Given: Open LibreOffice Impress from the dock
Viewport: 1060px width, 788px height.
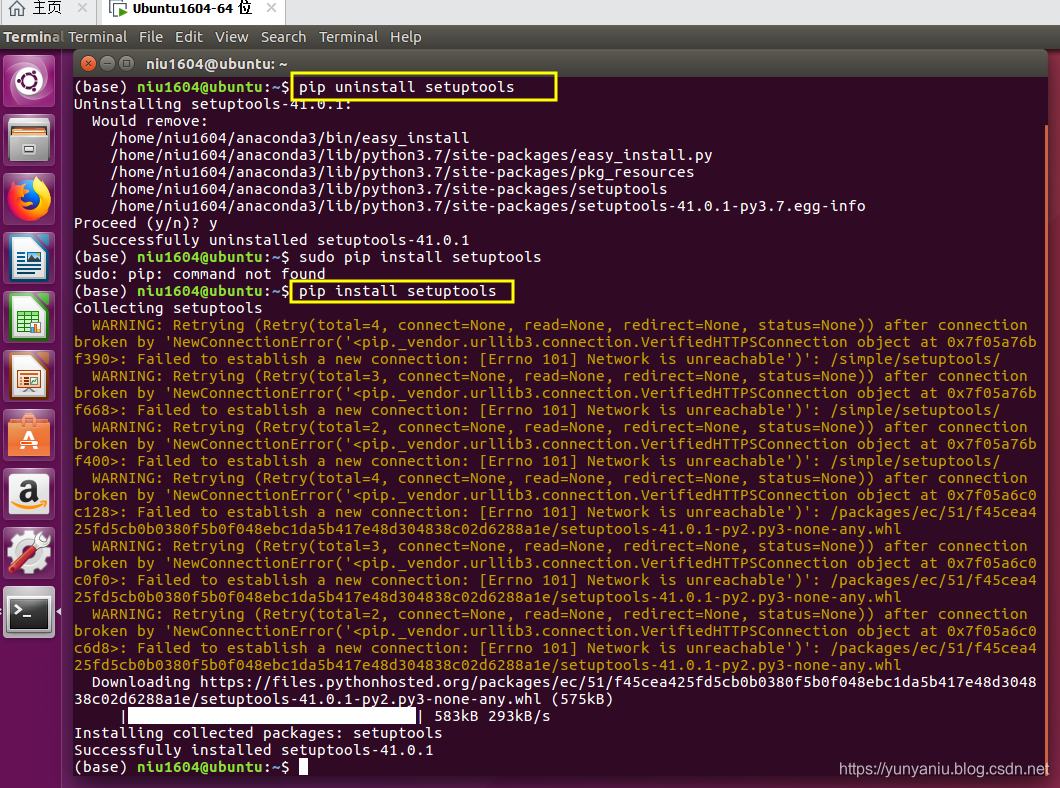Looking at the screenshot, I should 29,376.
